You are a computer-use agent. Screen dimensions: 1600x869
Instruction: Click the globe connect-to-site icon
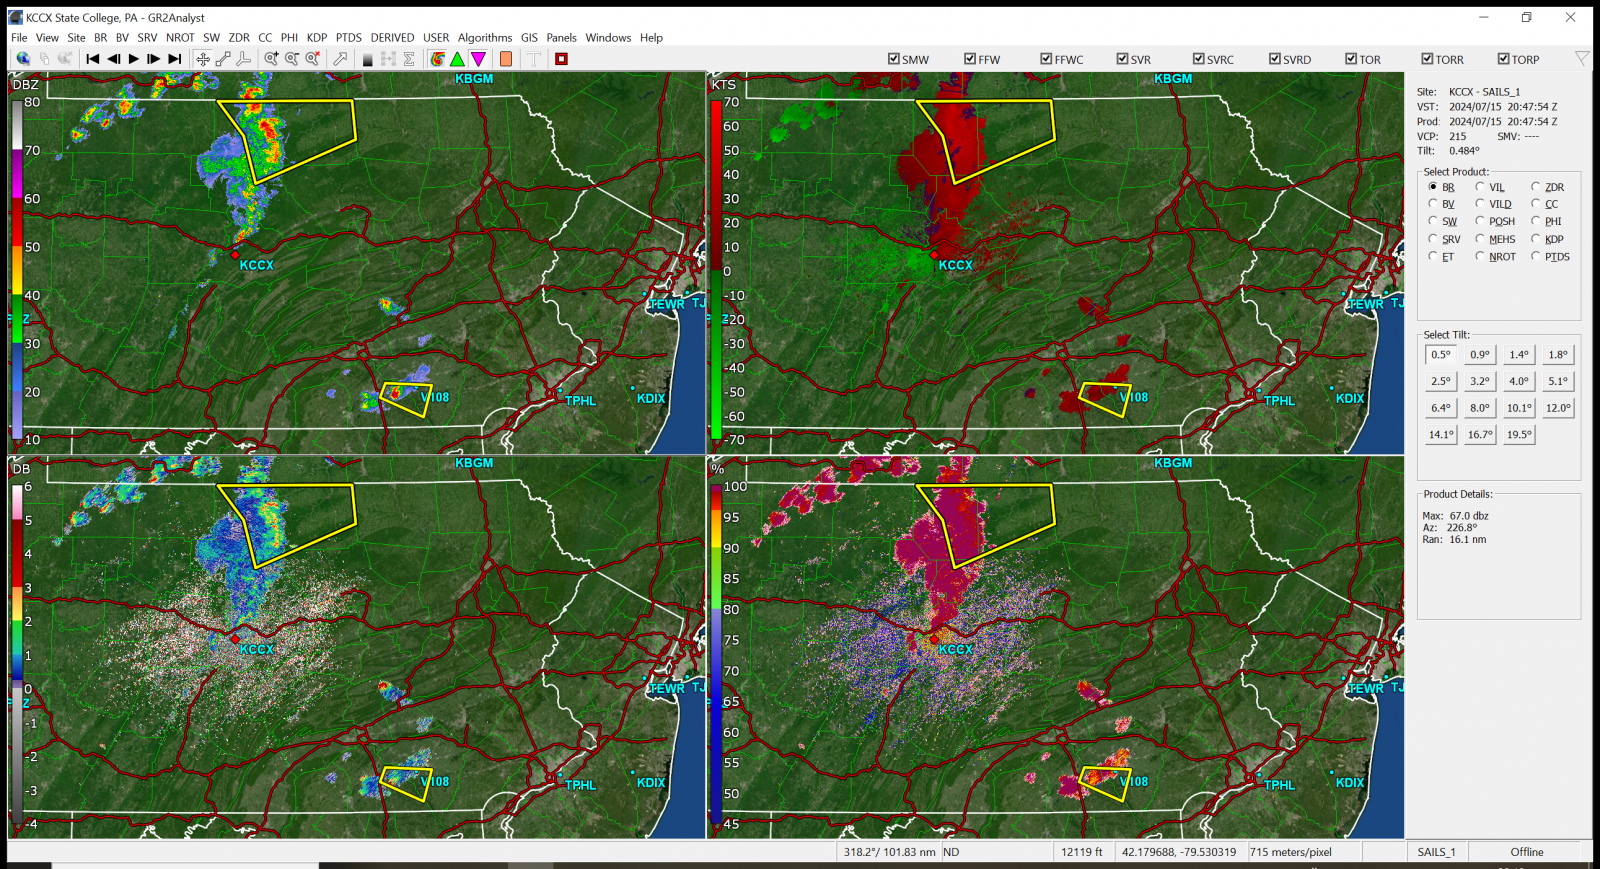pyautogui.click(x=22, y=59)
